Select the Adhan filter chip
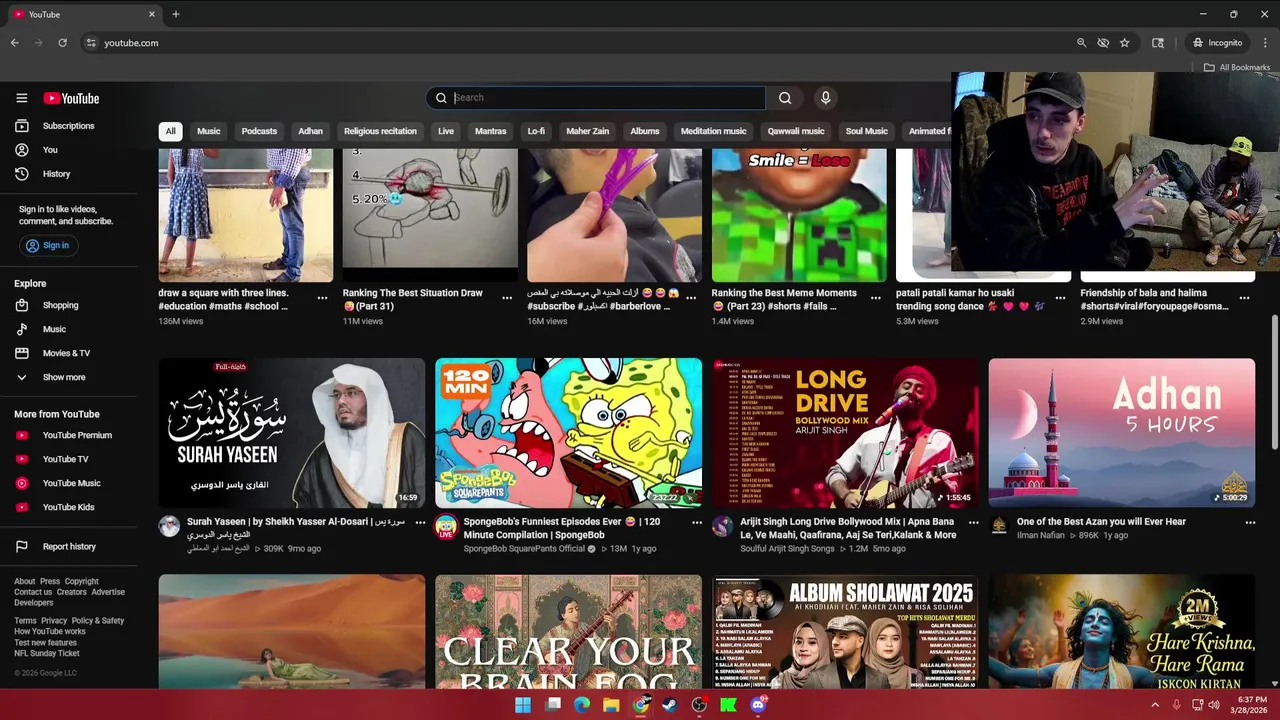1280x720 pixels. [310, 131]
